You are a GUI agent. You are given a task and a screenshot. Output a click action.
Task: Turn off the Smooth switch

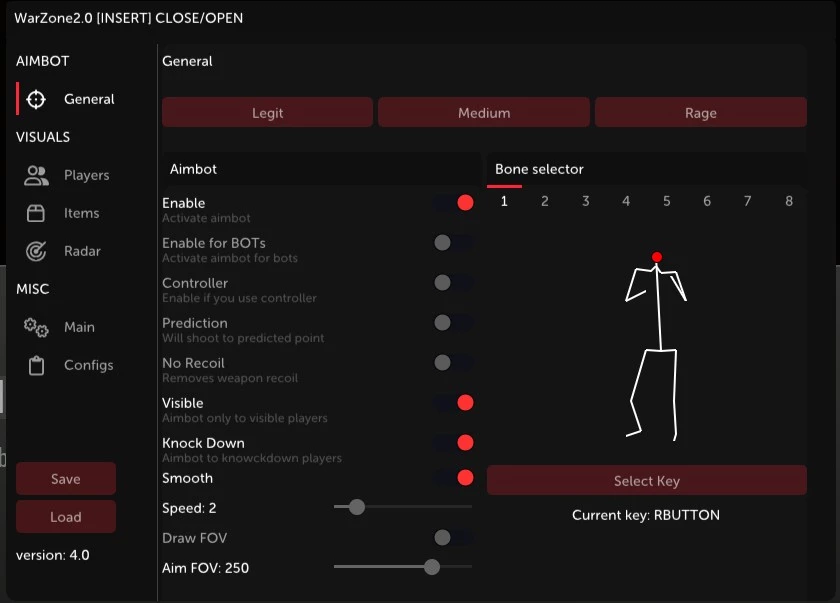click(454, 478)
